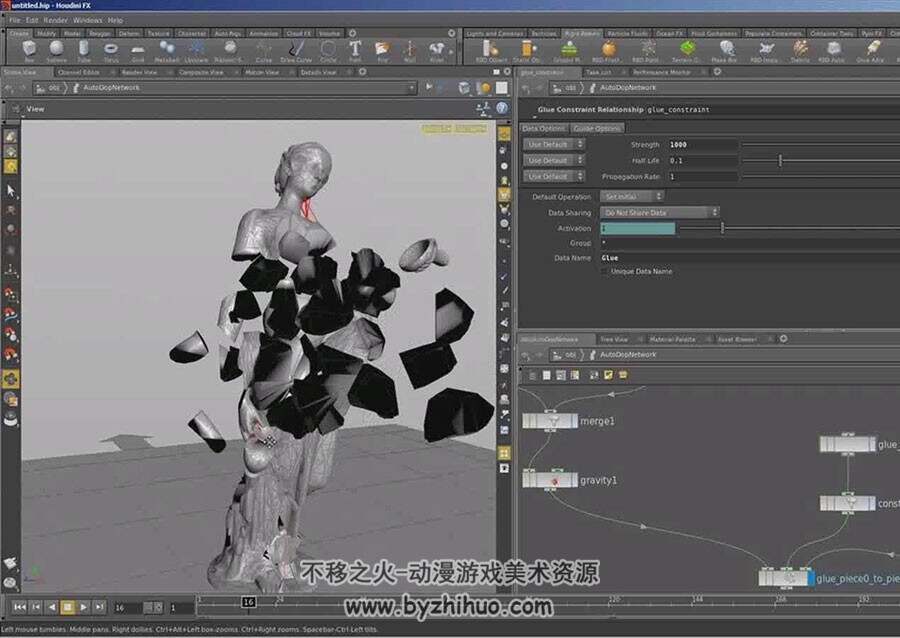Click the yellow sticky note icon in network toolbar

point(608,375)
